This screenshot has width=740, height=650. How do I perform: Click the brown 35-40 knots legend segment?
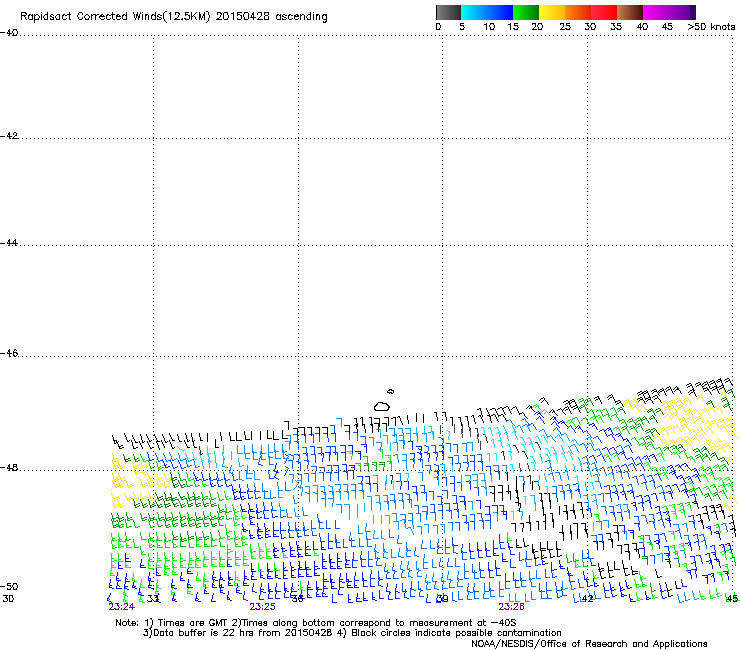click(630, 12)
